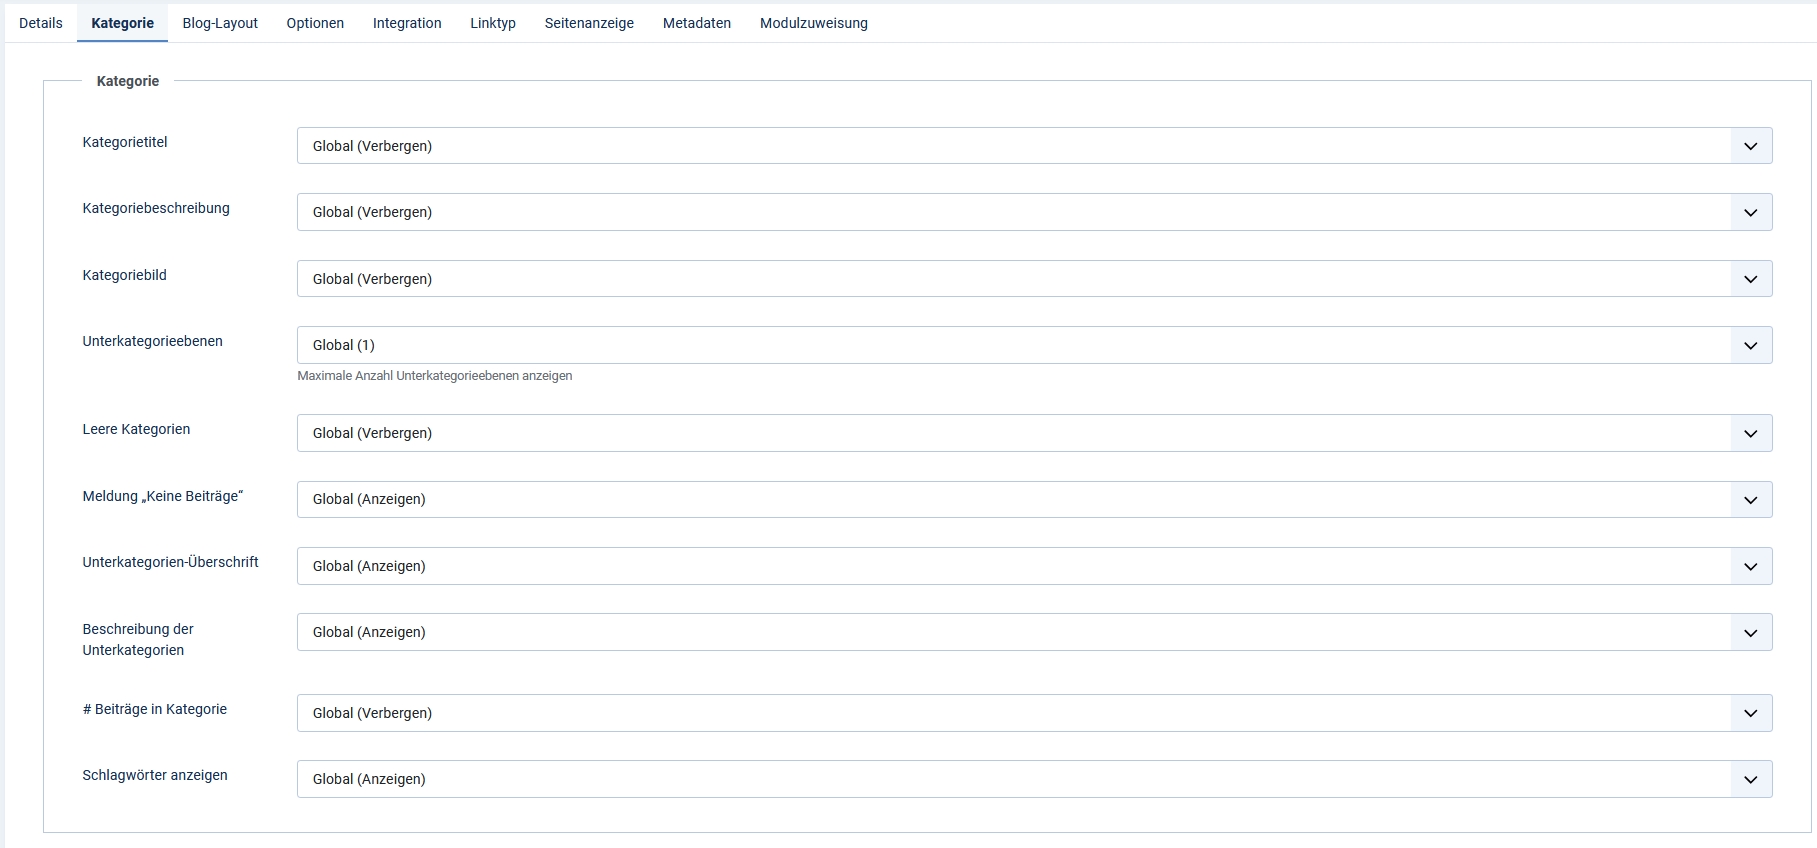Go to the Linktyp tab
1817x848 pixels.
[x=493, y=23]
